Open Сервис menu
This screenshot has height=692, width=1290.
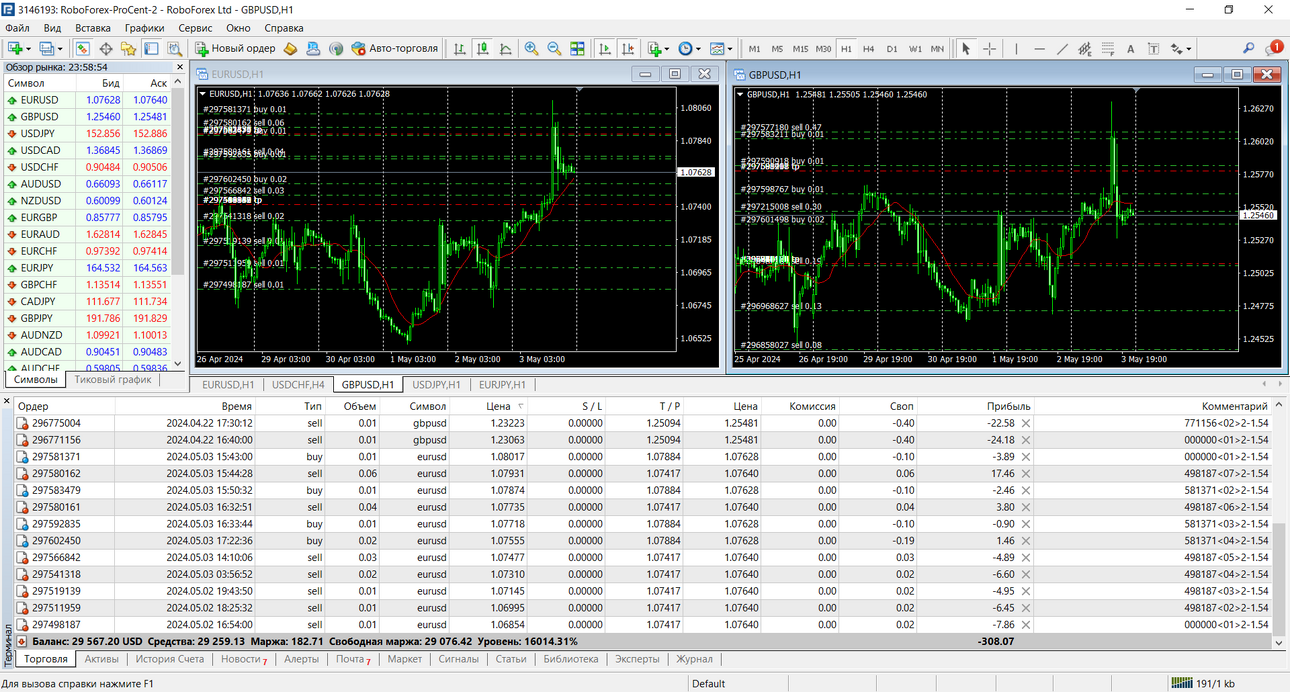195,28
